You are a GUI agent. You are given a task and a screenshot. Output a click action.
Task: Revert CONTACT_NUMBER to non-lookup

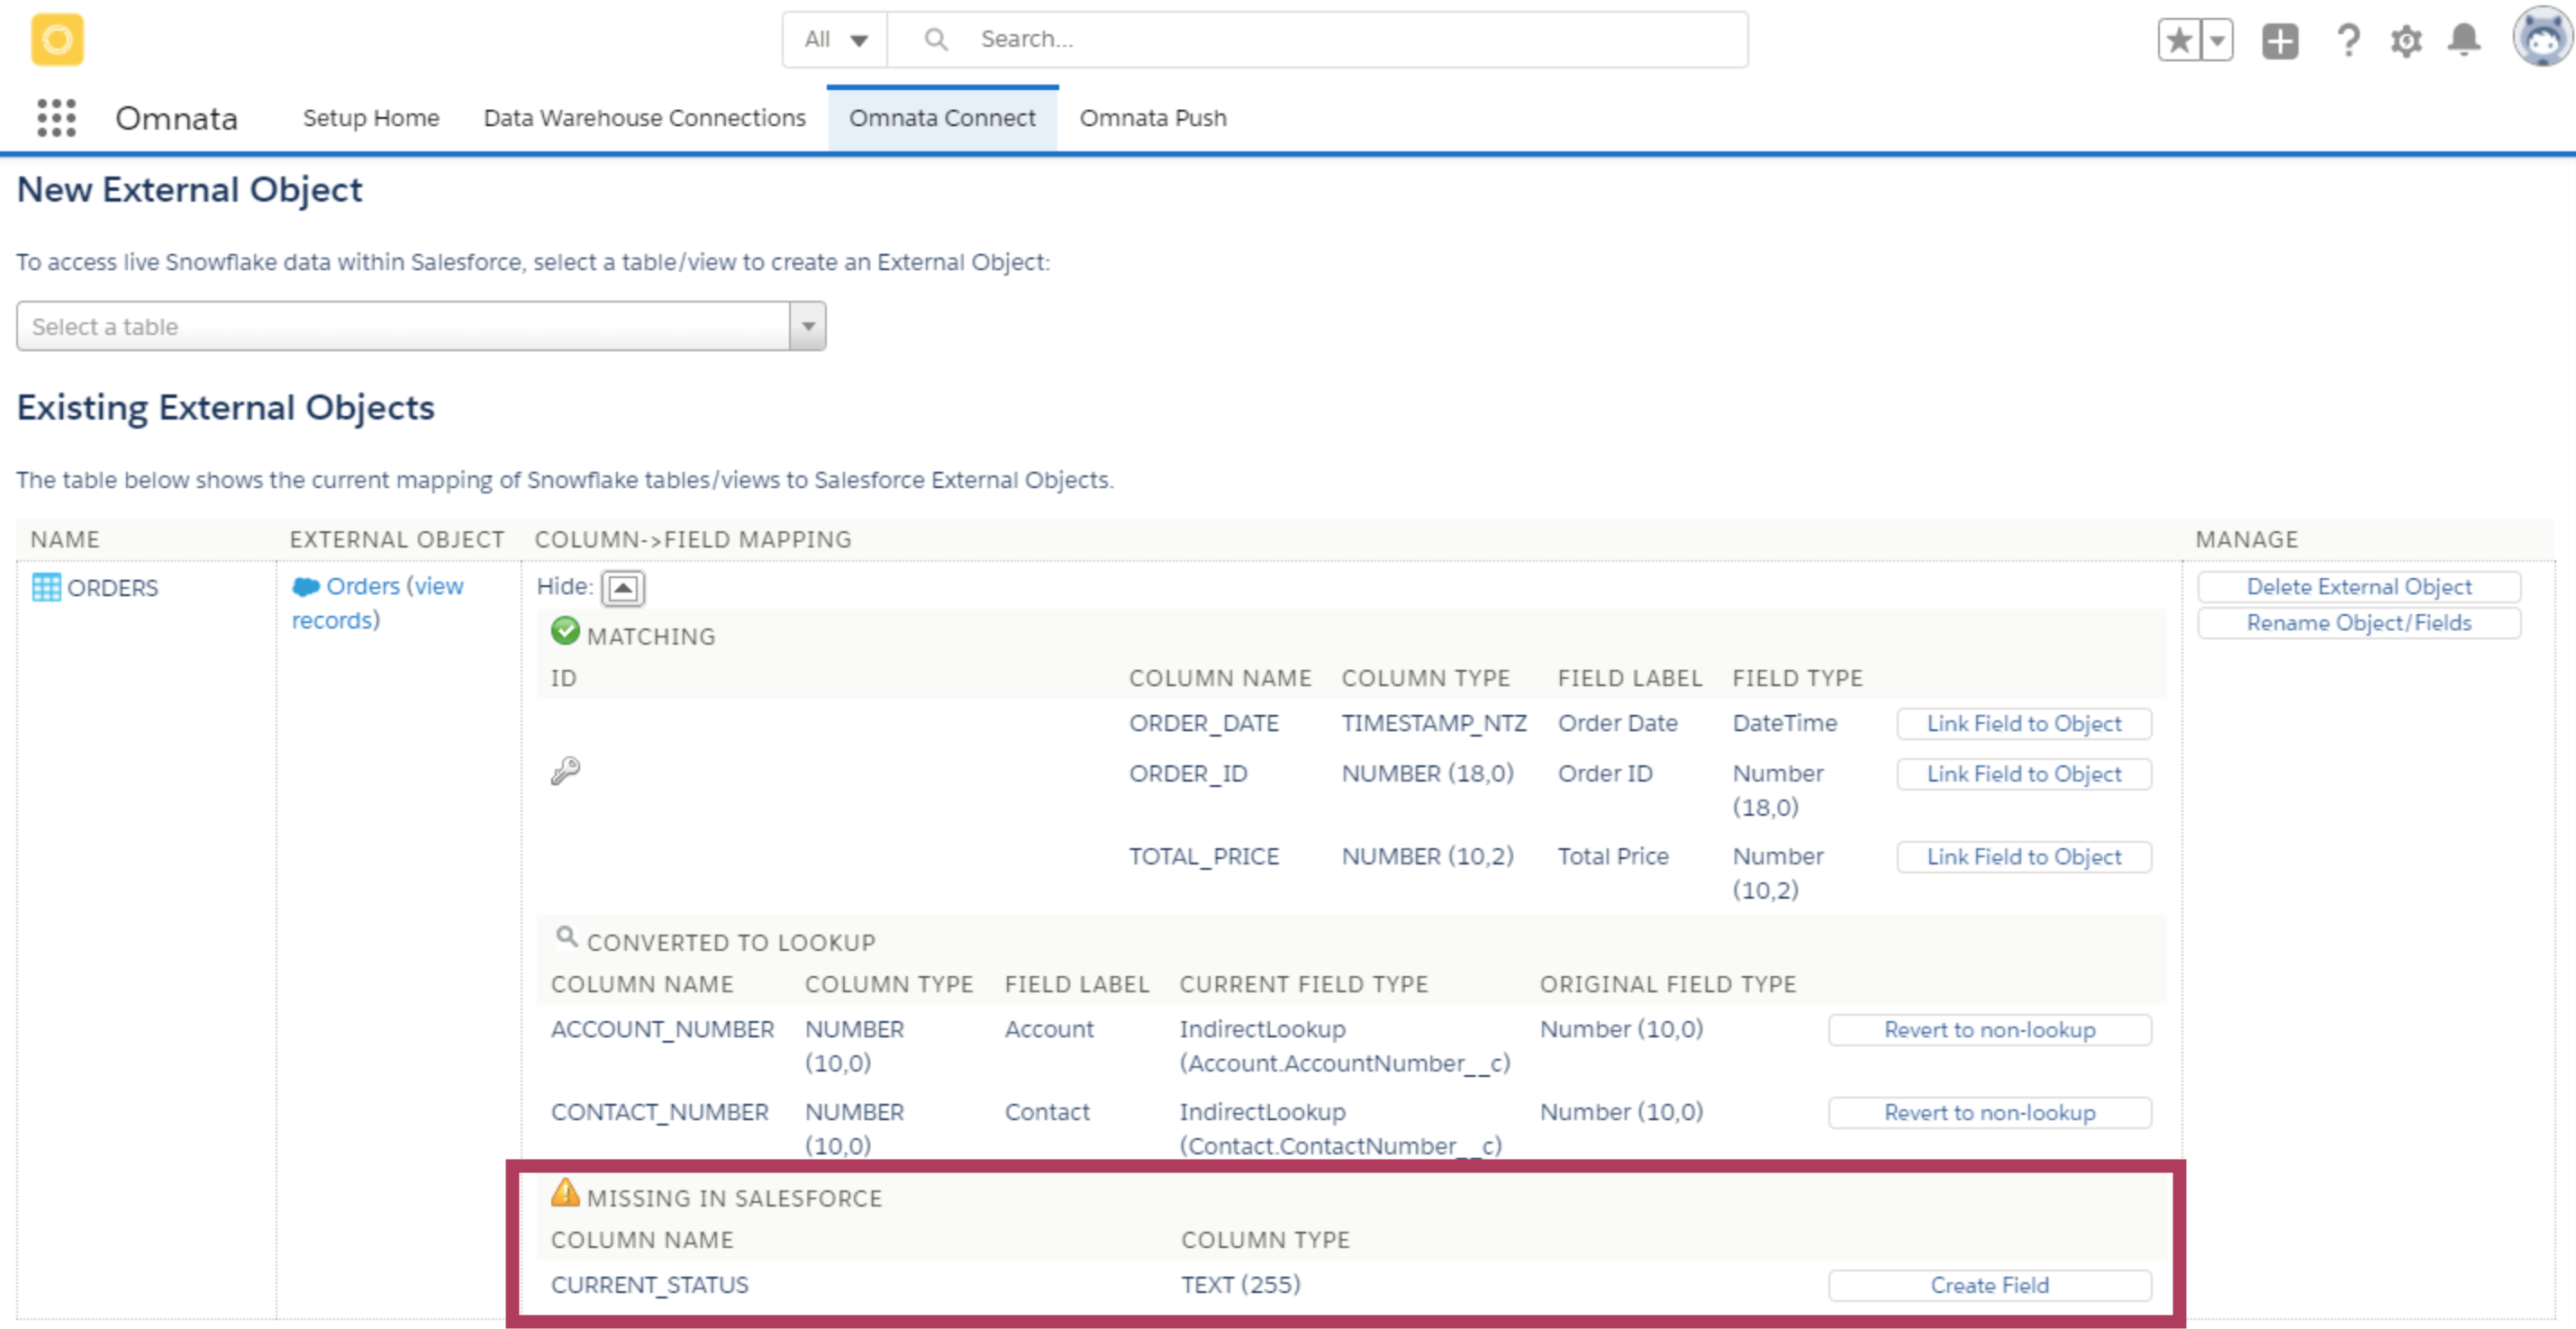click(x=1989, y=1112)
